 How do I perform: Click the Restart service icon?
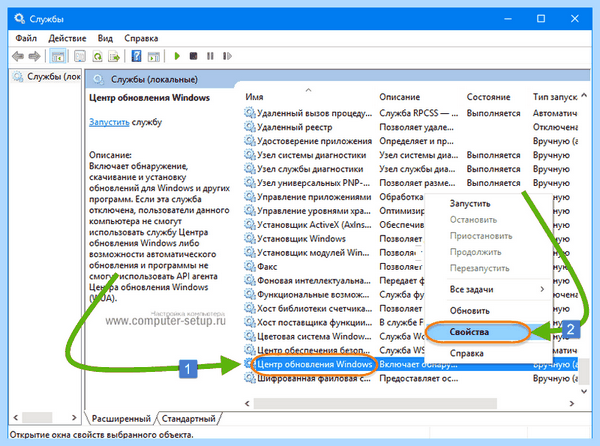227,56
